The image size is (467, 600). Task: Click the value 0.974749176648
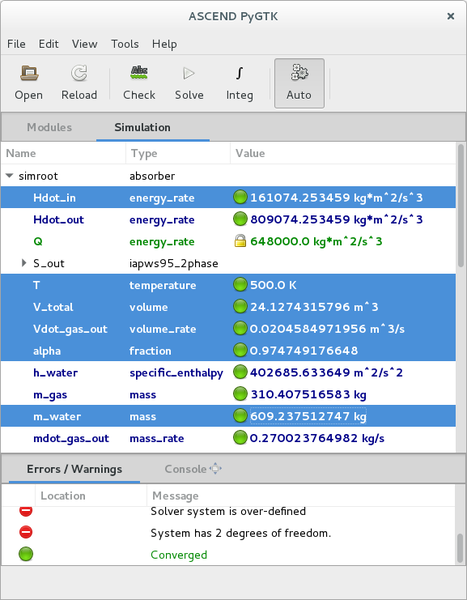[304, 351]
